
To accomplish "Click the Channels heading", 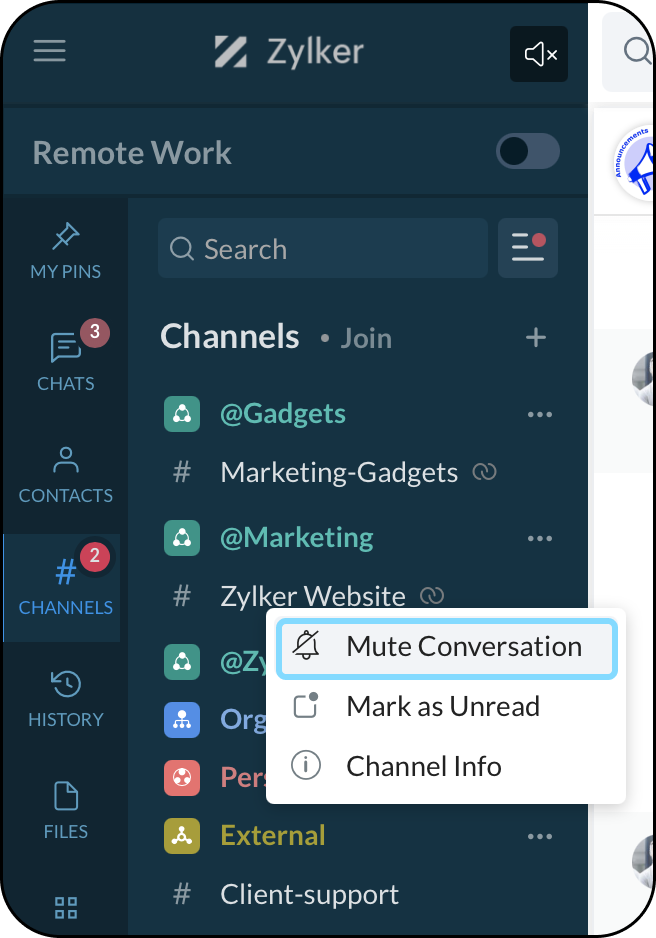I will (230, 336).
